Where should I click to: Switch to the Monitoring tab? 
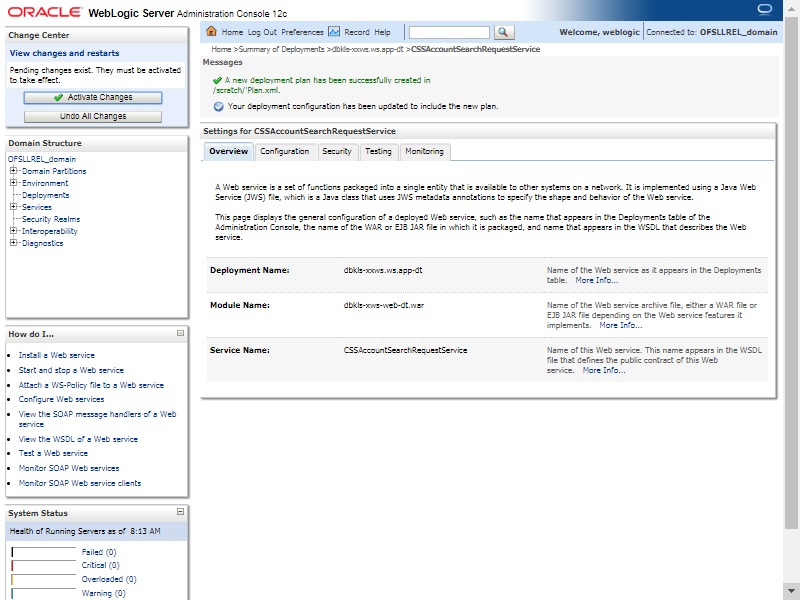pos(424,152)
